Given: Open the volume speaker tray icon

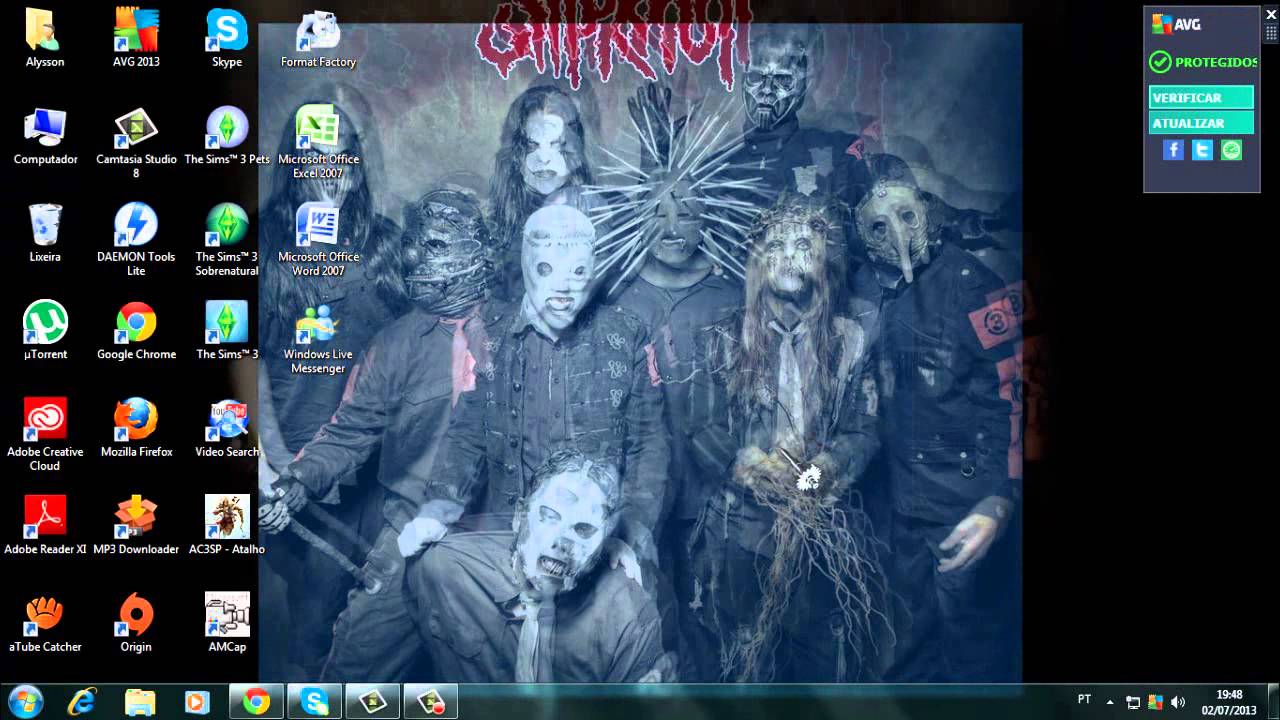Looking at the screenshot, I should coord(1178,702).
